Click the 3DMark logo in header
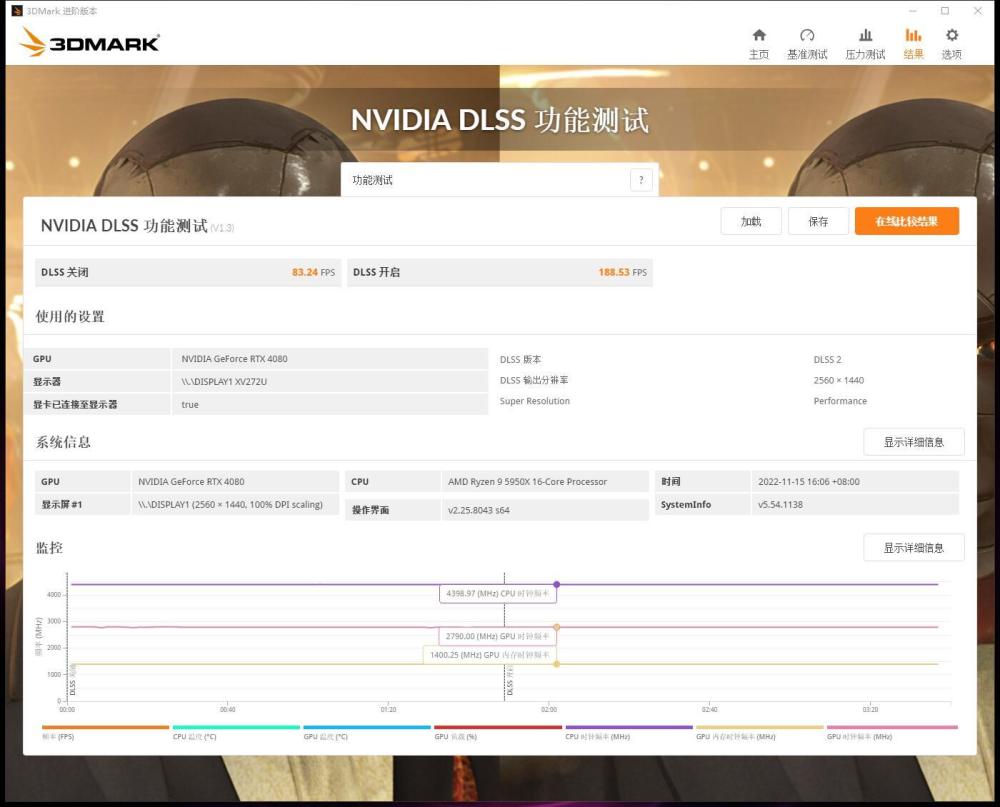 point(90,42)
